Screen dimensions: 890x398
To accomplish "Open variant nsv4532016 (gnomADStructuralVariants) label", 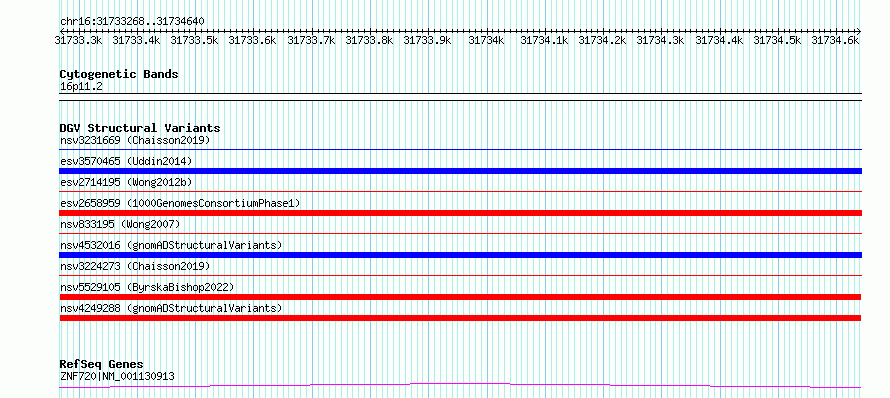I will point(171,245).
